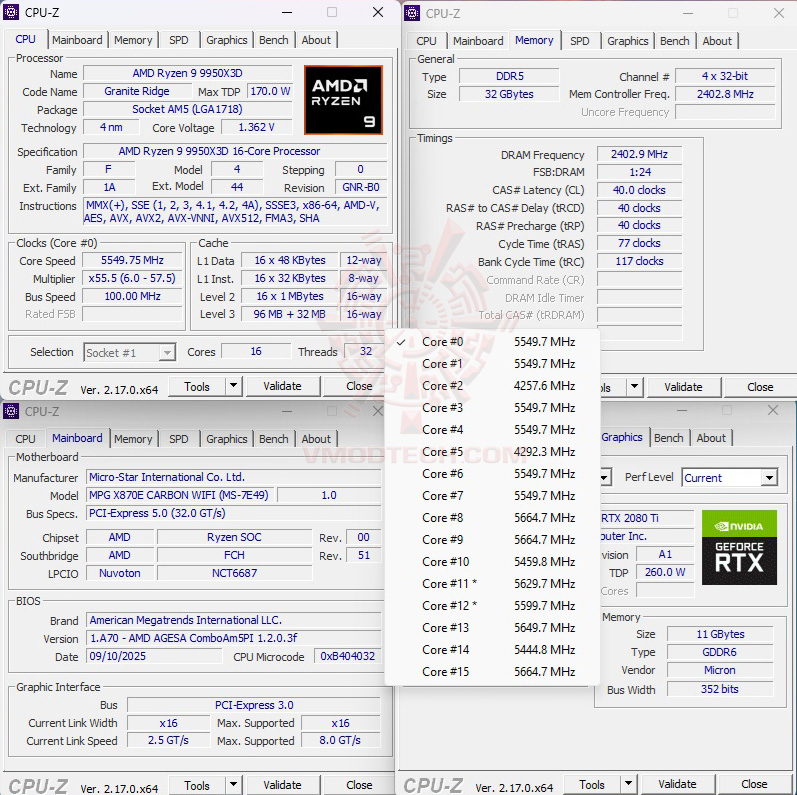Viewport: 797px width, 795px height.
Task: Open the Tools dropdown arrow in the Memory window
Action: 634,387
